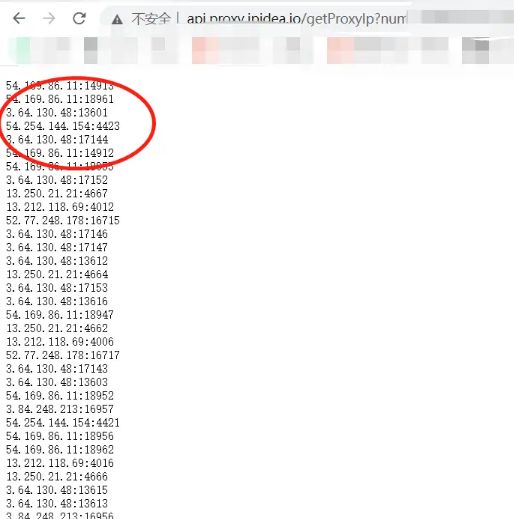Click proxy entry 54.169.86.11:14912
The width and height of the screenshot is (514, 519).
(x=60, y=153)
